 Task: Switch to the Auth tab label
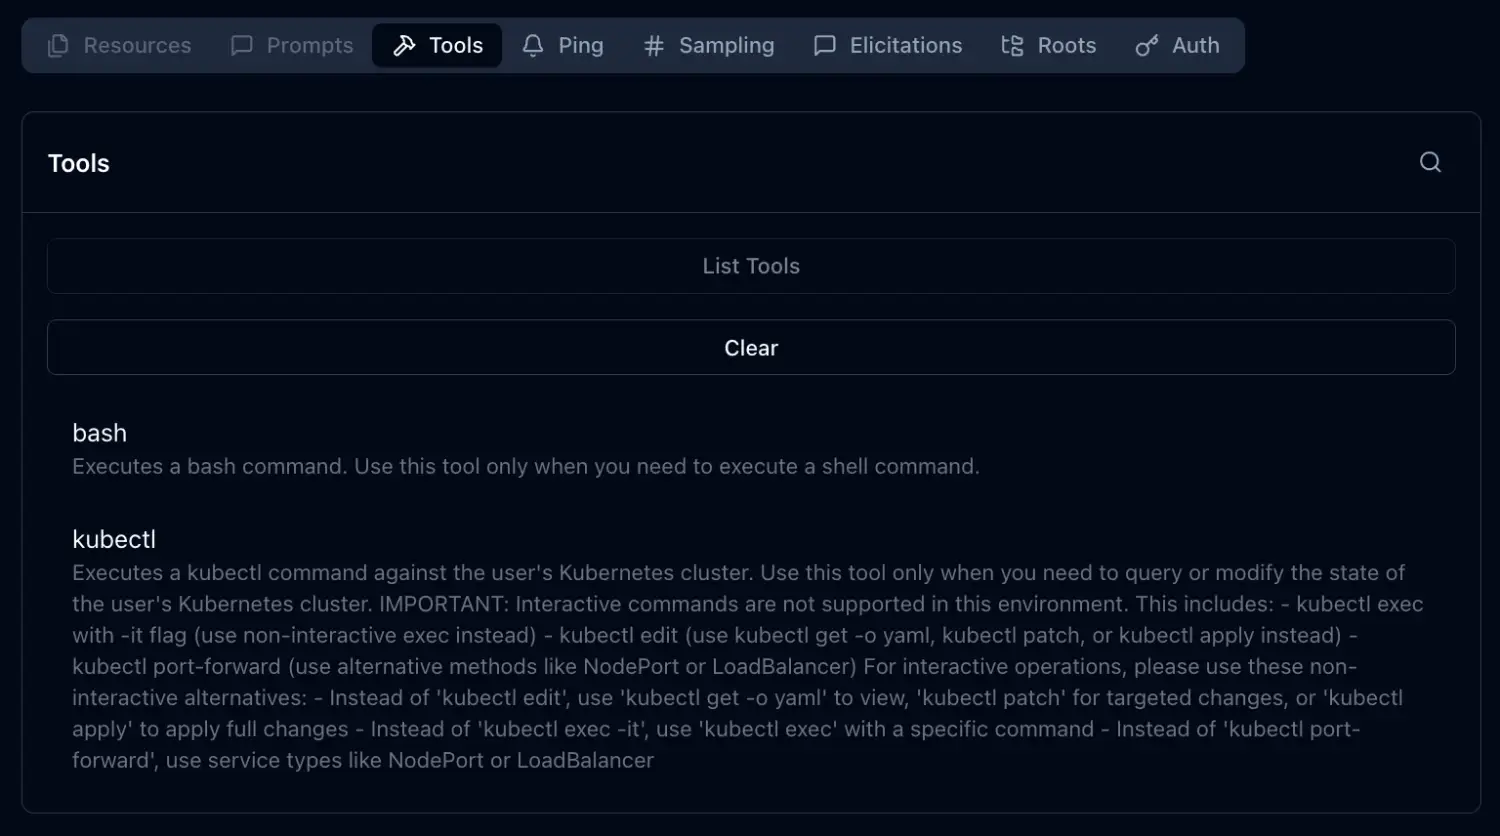(1195, 46)
